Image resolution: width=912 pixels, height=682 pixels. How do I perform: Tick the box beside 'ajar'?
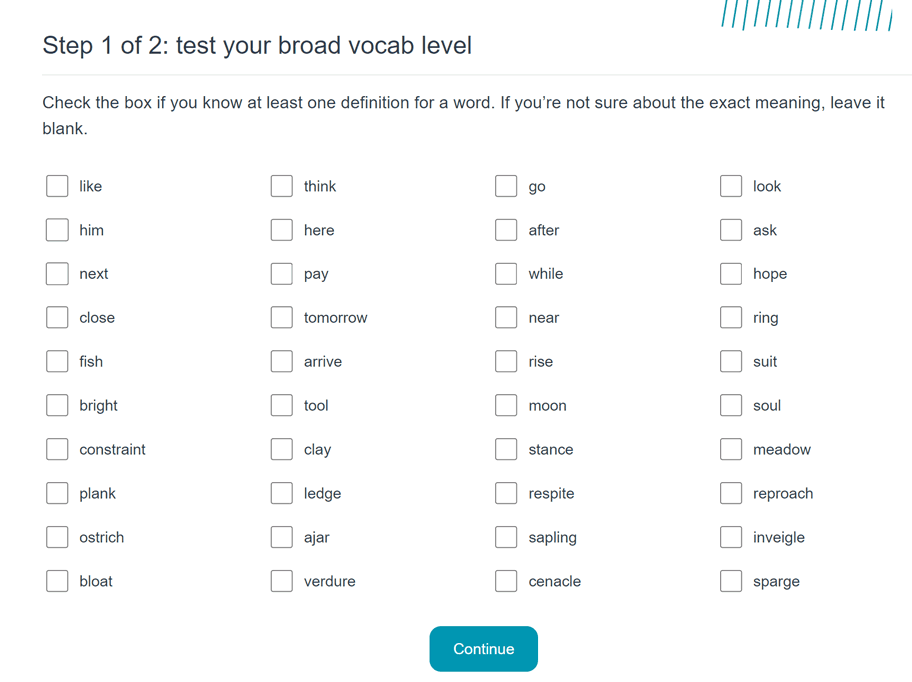pyautogui.click(x=282, y=537)
